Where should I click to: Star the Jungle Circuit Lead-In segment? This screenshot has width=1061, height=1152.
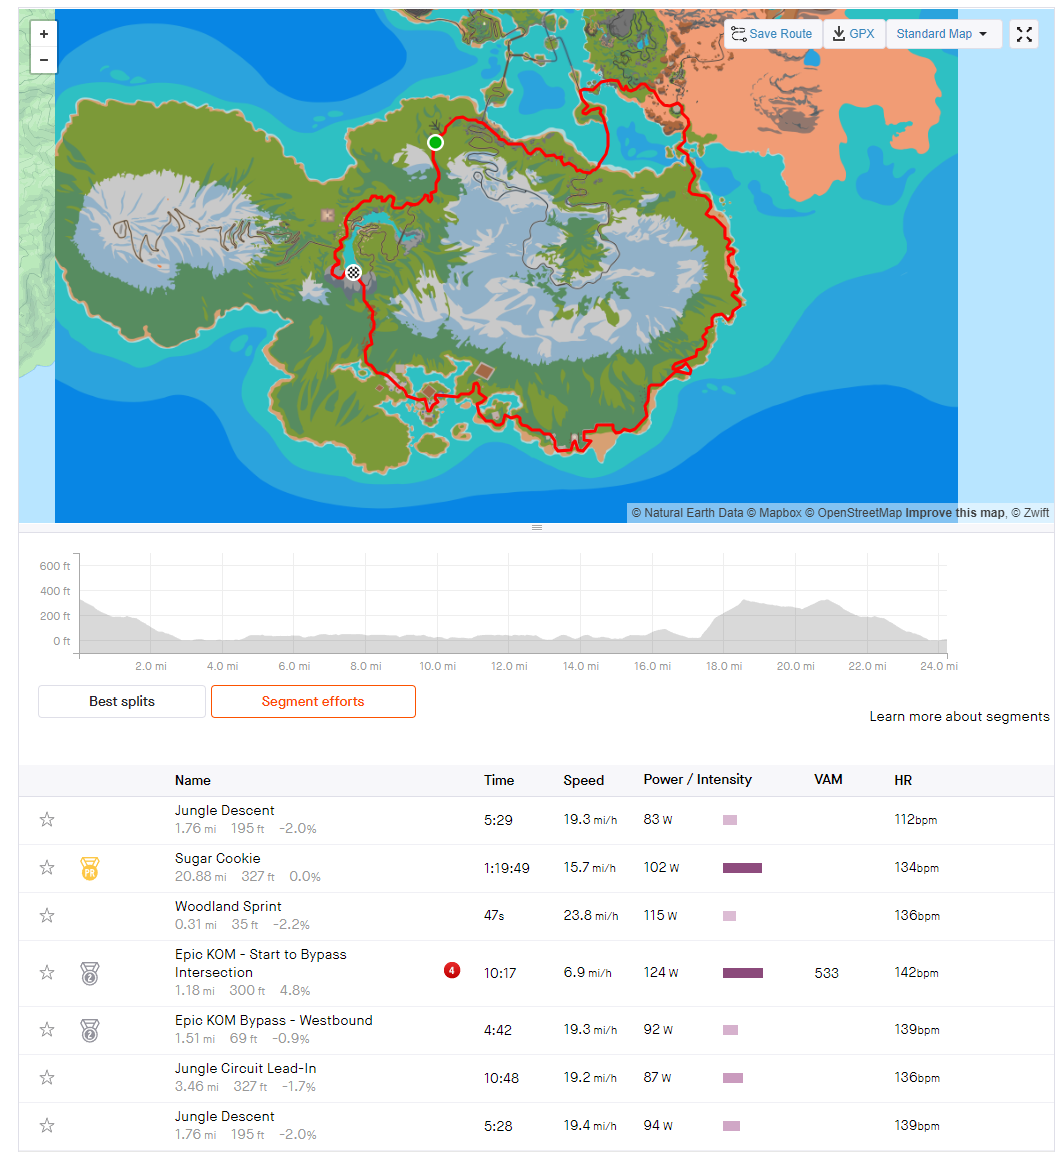coord(47,1078)
